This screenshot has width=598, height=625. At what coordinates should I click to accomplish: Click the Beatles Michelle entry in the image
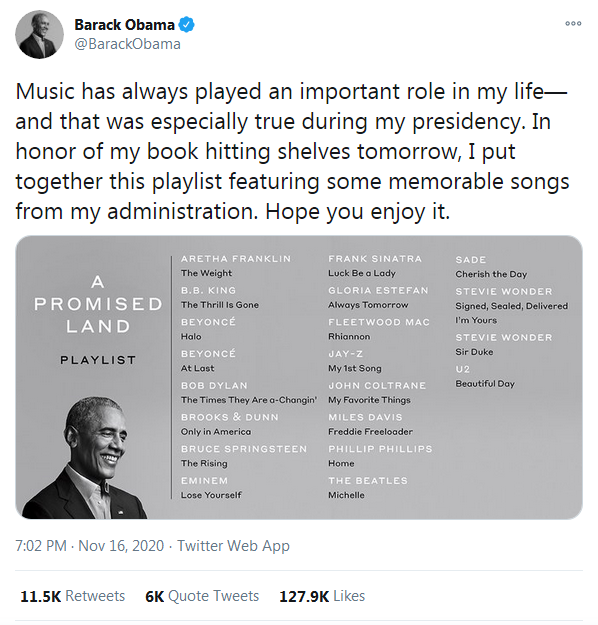pos(368,488)
